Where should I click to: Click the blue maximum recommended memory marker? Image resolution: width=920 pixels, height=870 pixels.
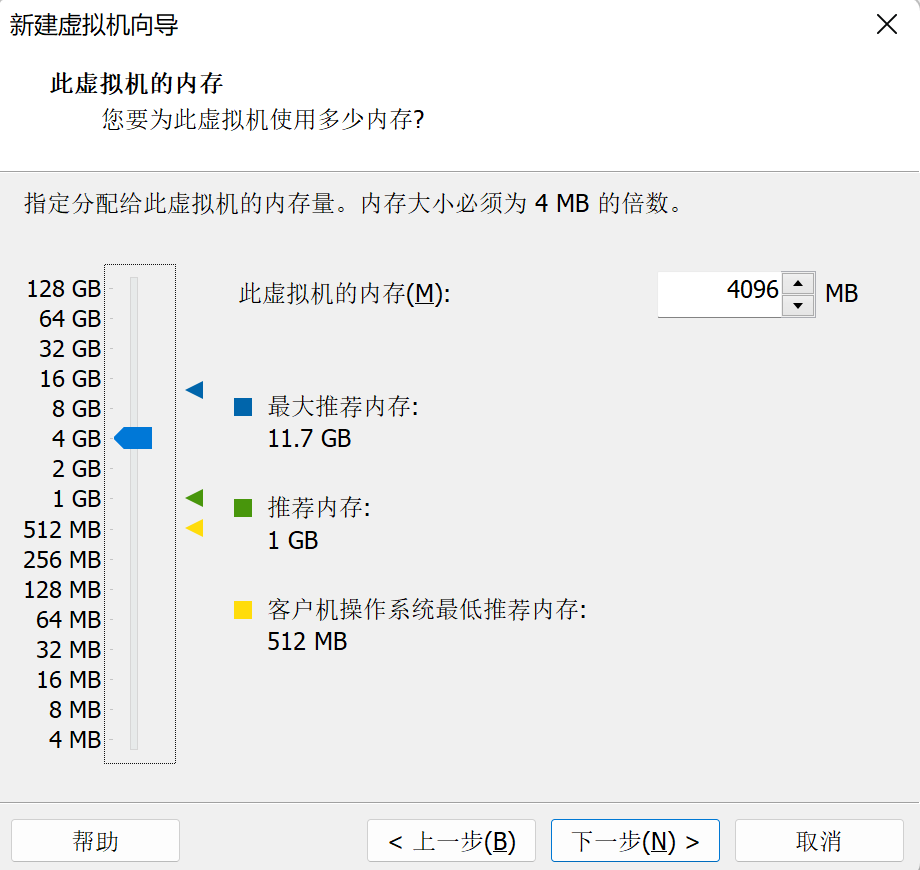pyautogui.click(x=195, y=390)
